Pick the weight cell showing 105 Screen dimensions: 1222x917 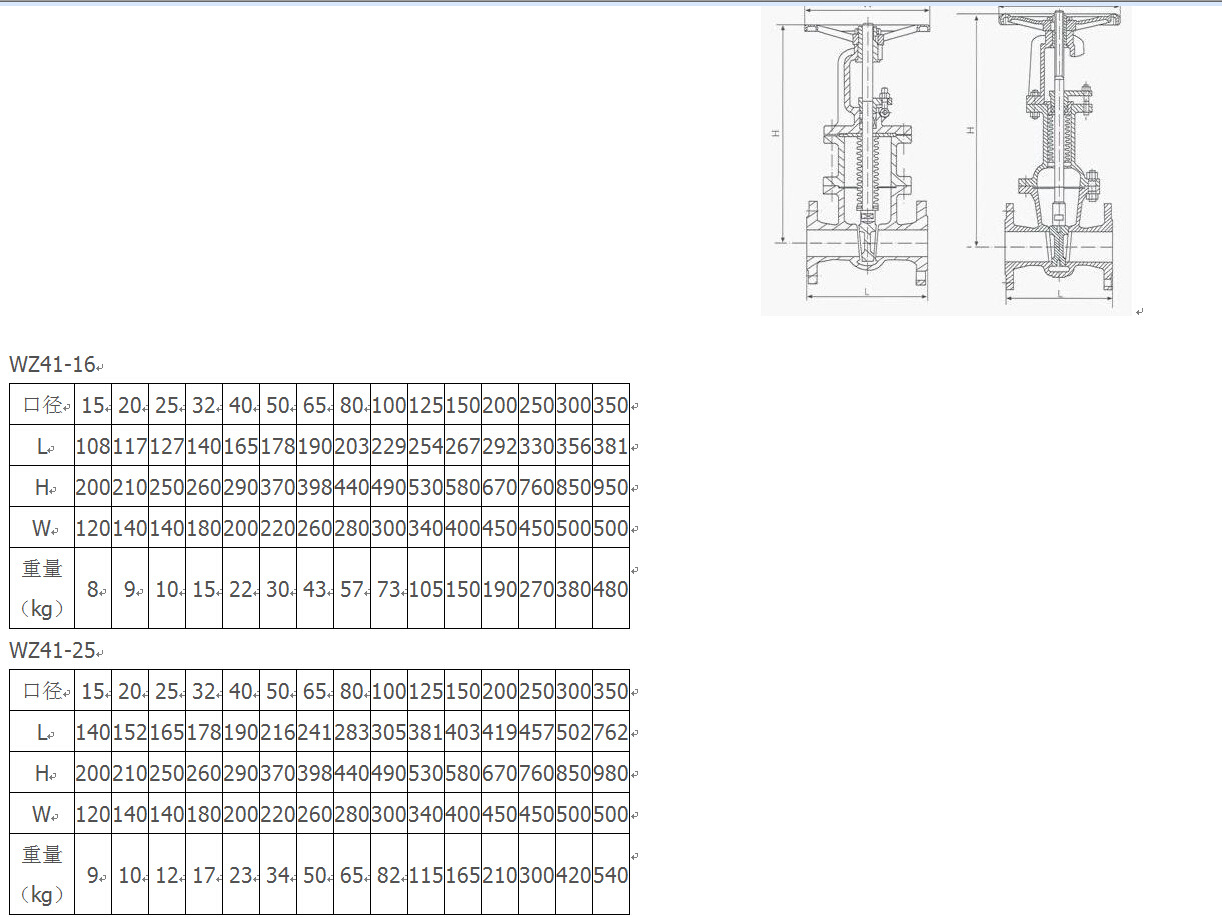pos(426,588)
